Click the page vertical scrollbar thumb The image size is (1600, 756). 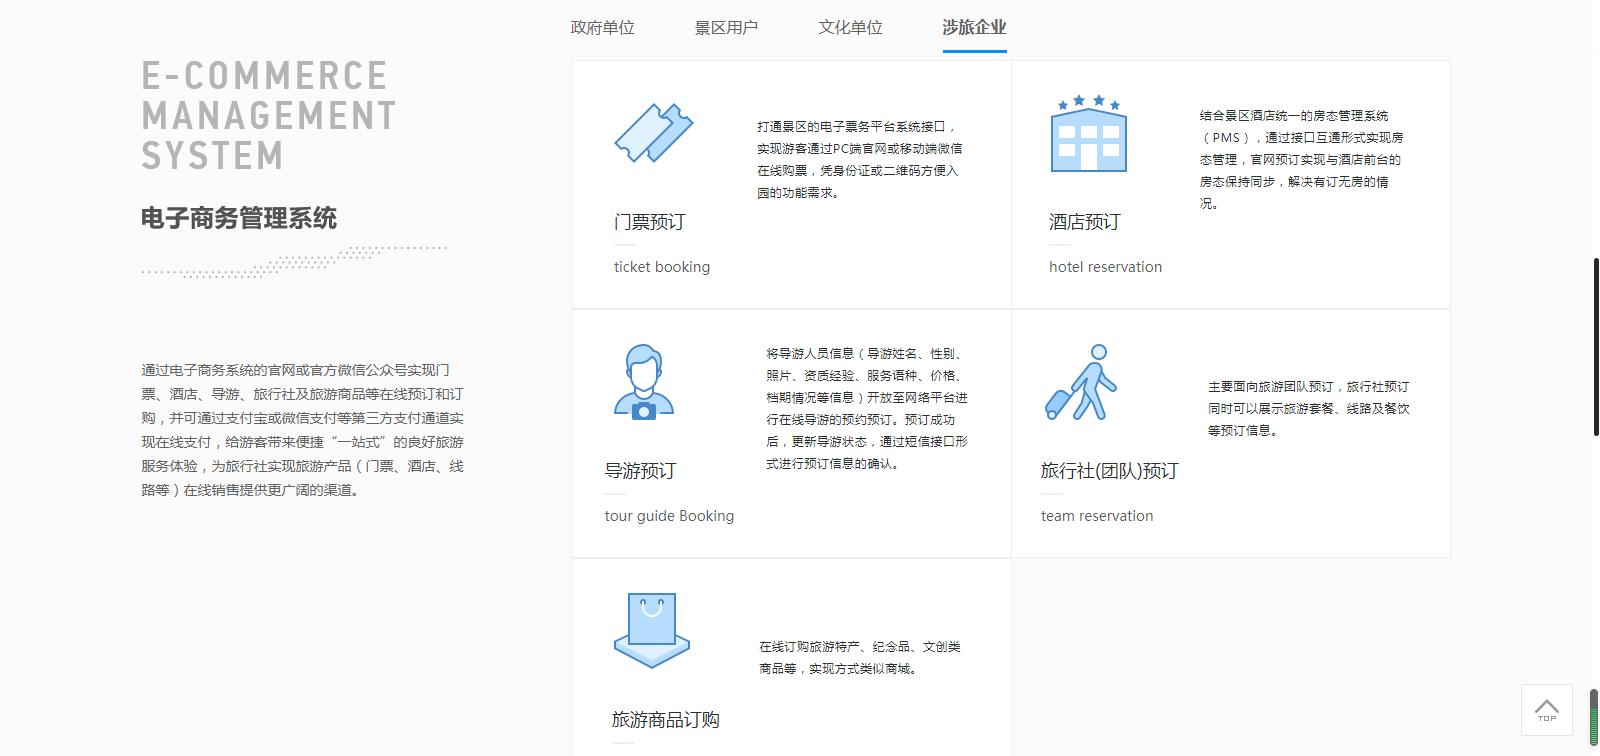[1595, 346]
